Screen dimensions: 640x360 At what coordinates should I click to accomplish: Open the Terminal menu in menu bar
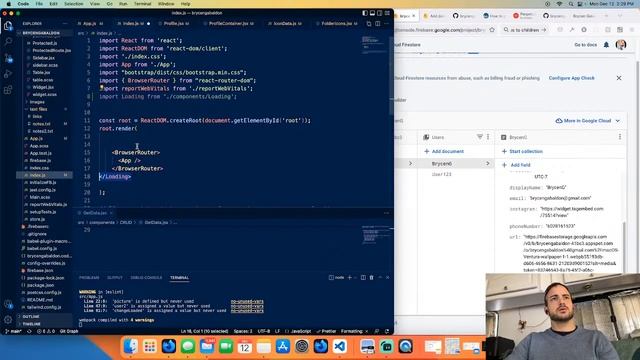click(x=142, y=4)
